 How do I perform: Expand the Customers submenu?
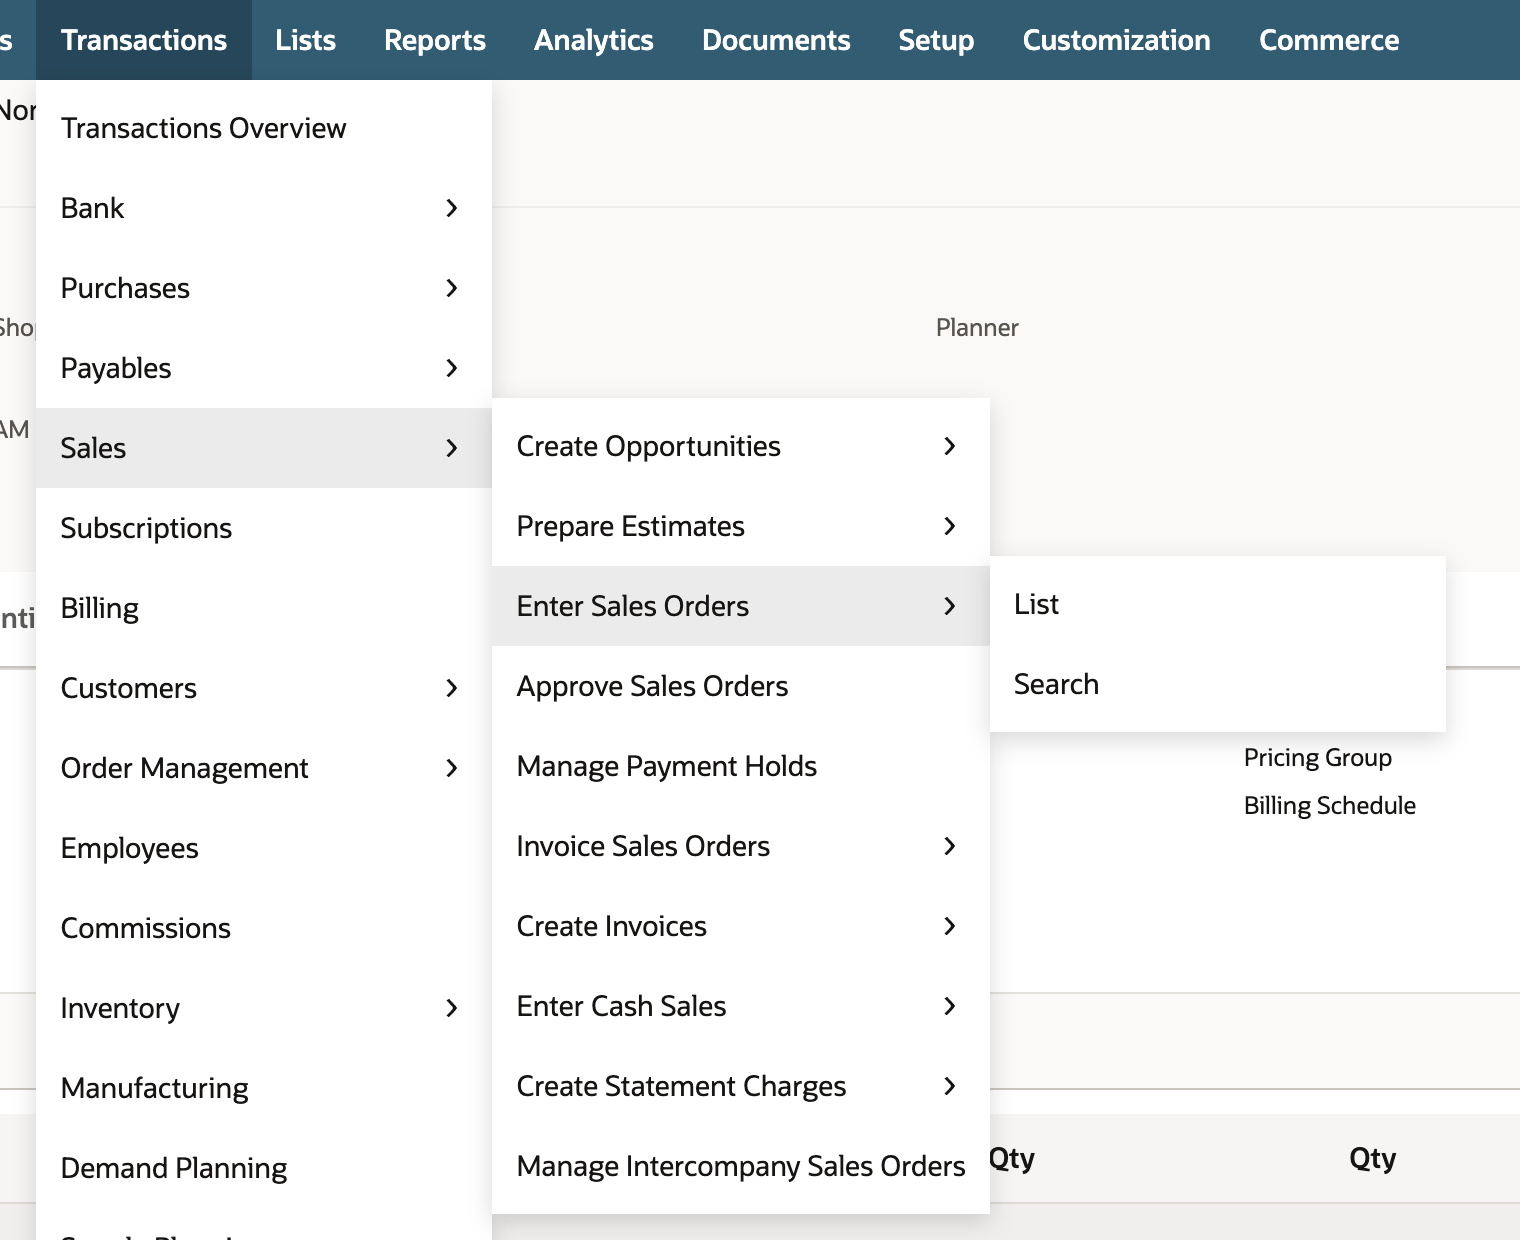[264, 688]
